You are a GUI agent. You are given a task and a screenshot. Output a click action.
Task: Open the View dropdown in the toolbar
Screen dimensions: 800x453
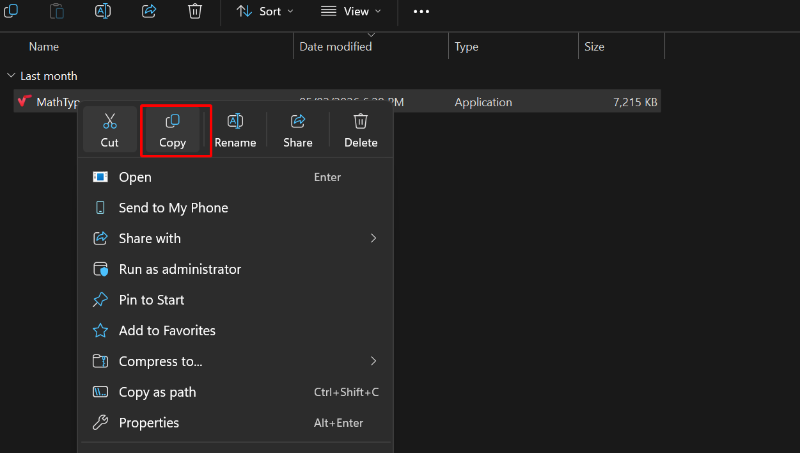pyautogui.click(x=351, y=11)
